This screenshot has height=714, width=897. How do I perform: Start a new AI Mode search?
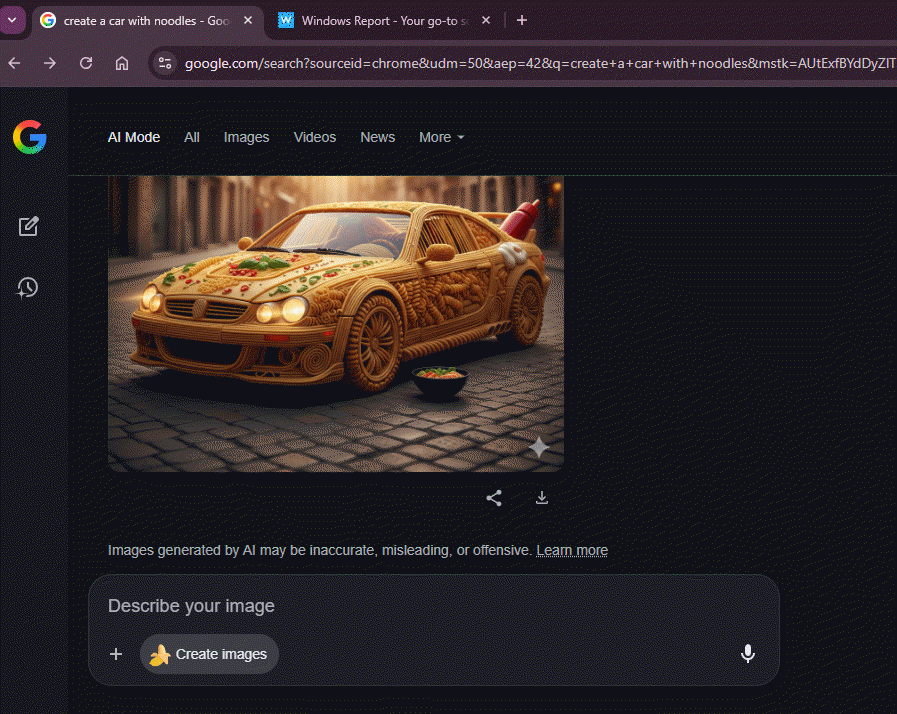coord(28,227)
